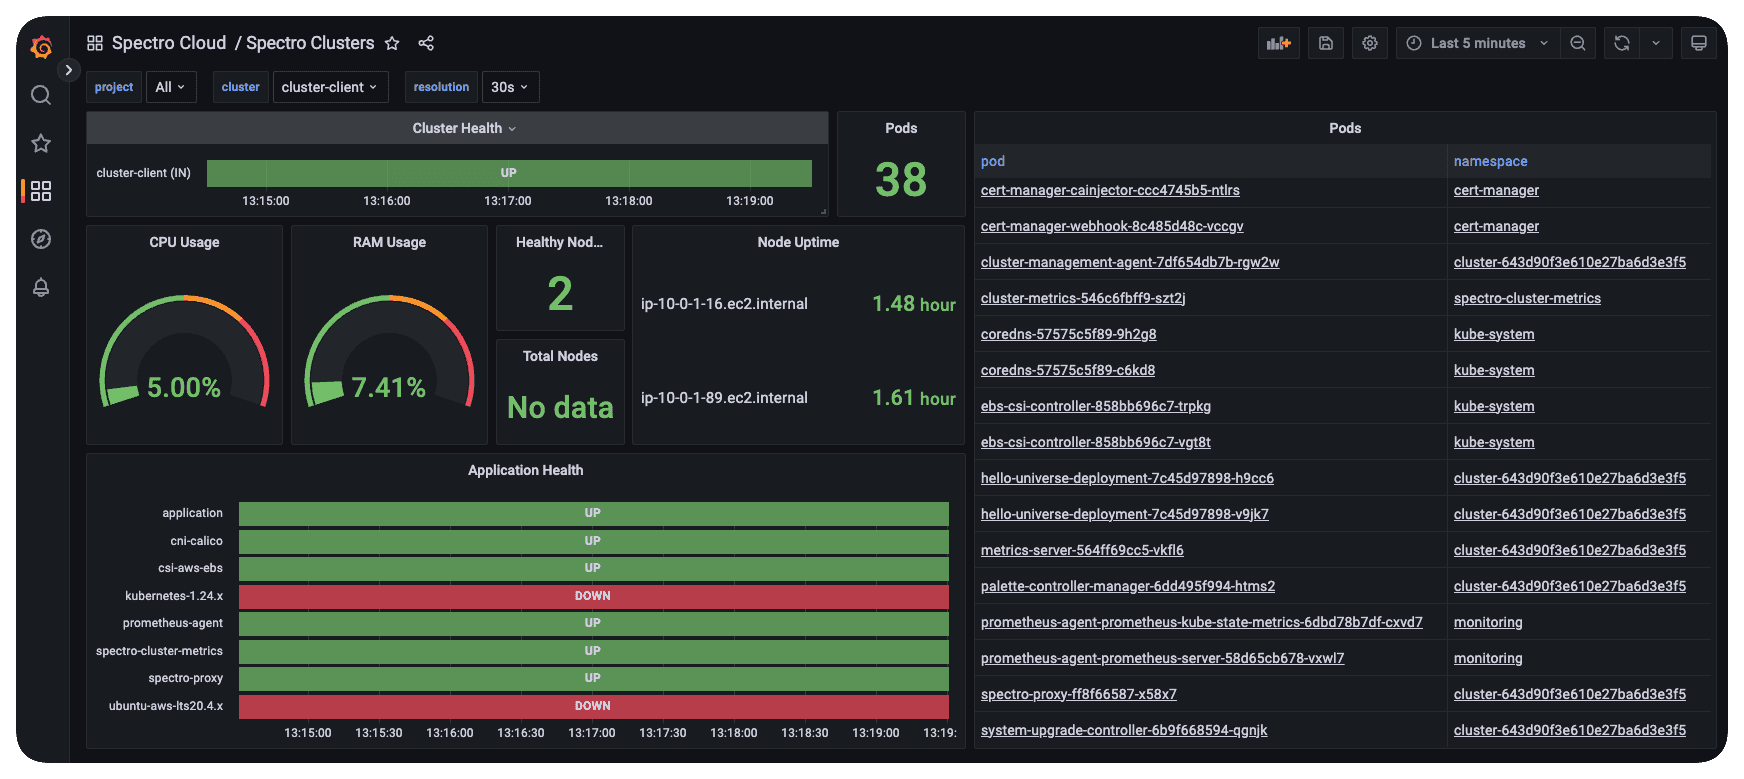The height and width of the screenshot is (779, 1744).
Task: Open the palette-controller-manager-6dd495f994-htms2 pod link
Action: (x=1128, y=586)
